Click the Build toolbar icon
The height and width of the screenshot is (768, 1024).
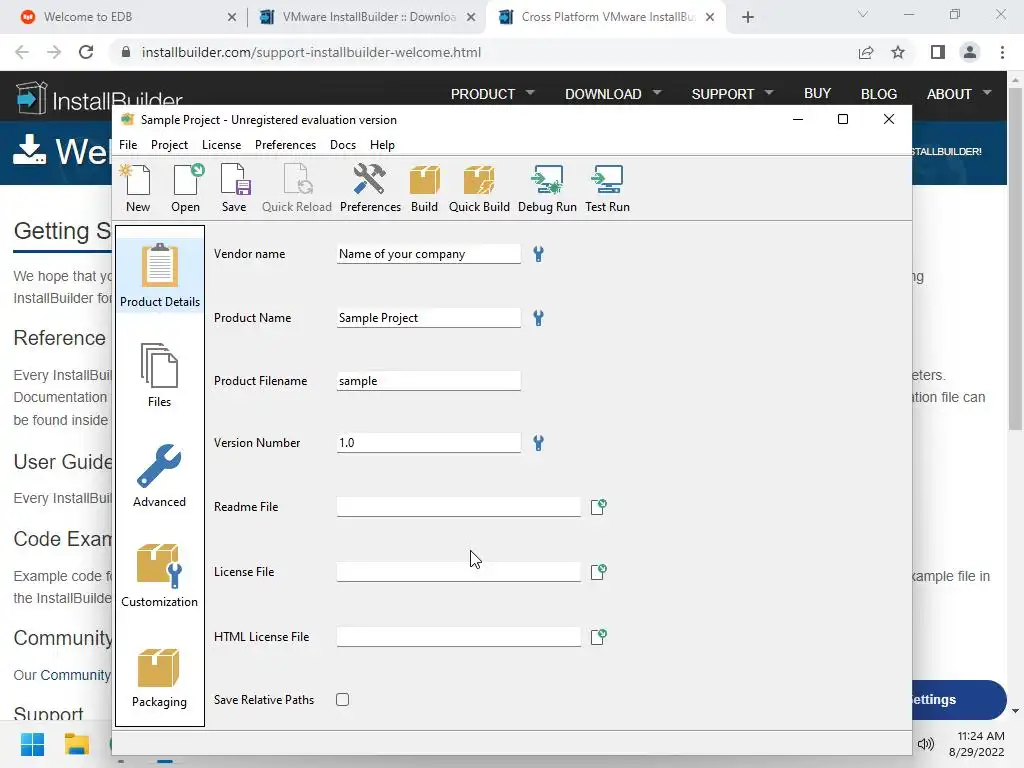(x=424, y=188)
